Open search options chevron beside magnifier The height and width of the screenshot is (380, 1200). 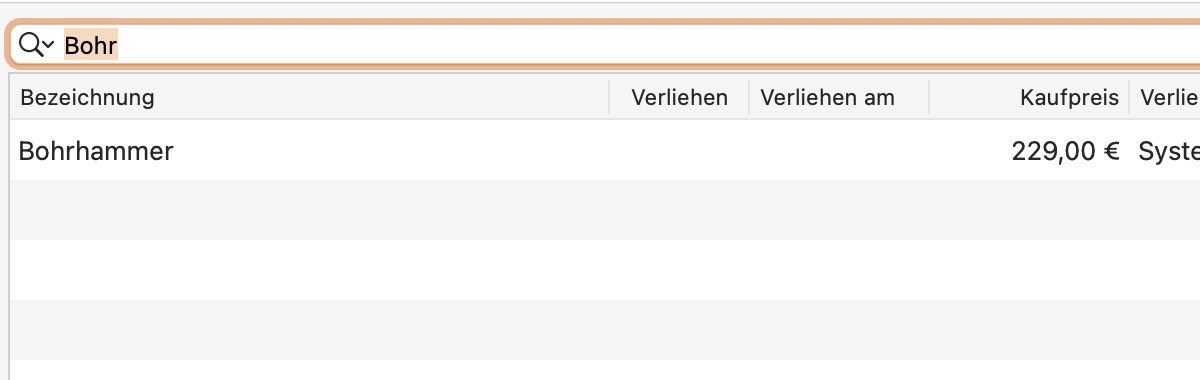[48, 45]
